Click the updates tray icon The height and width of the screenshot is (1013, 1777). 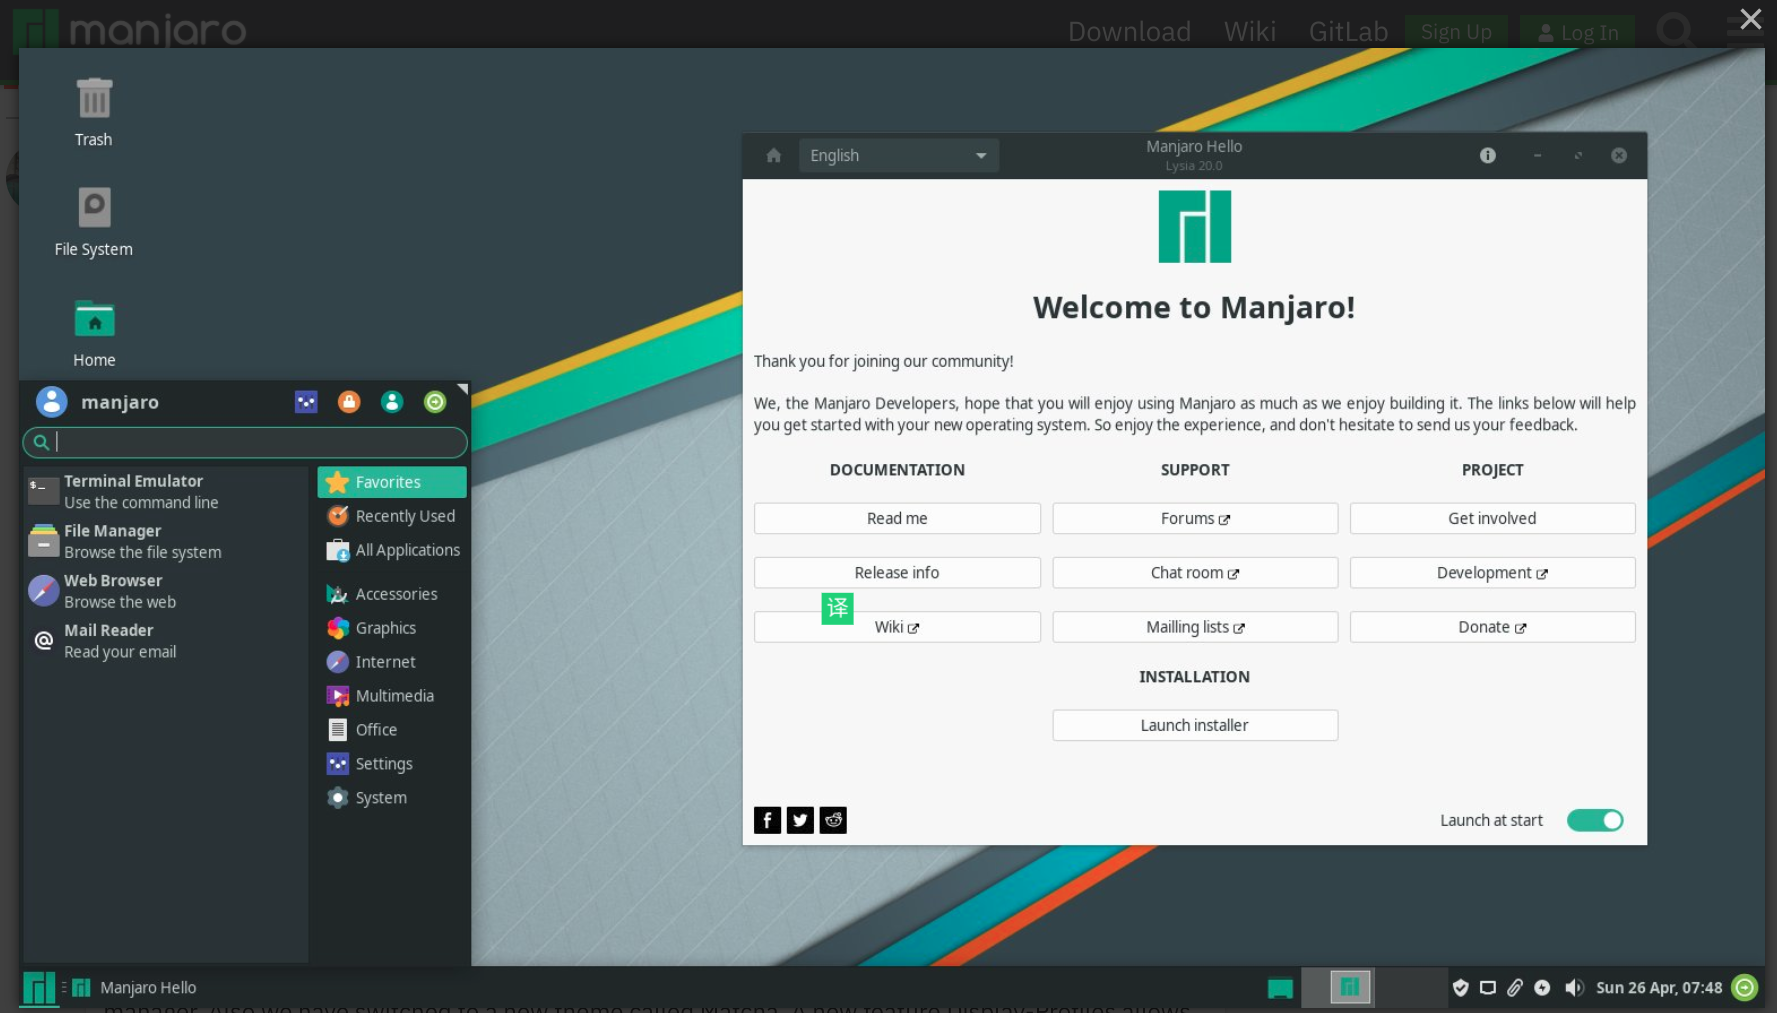click(1542, 988)
